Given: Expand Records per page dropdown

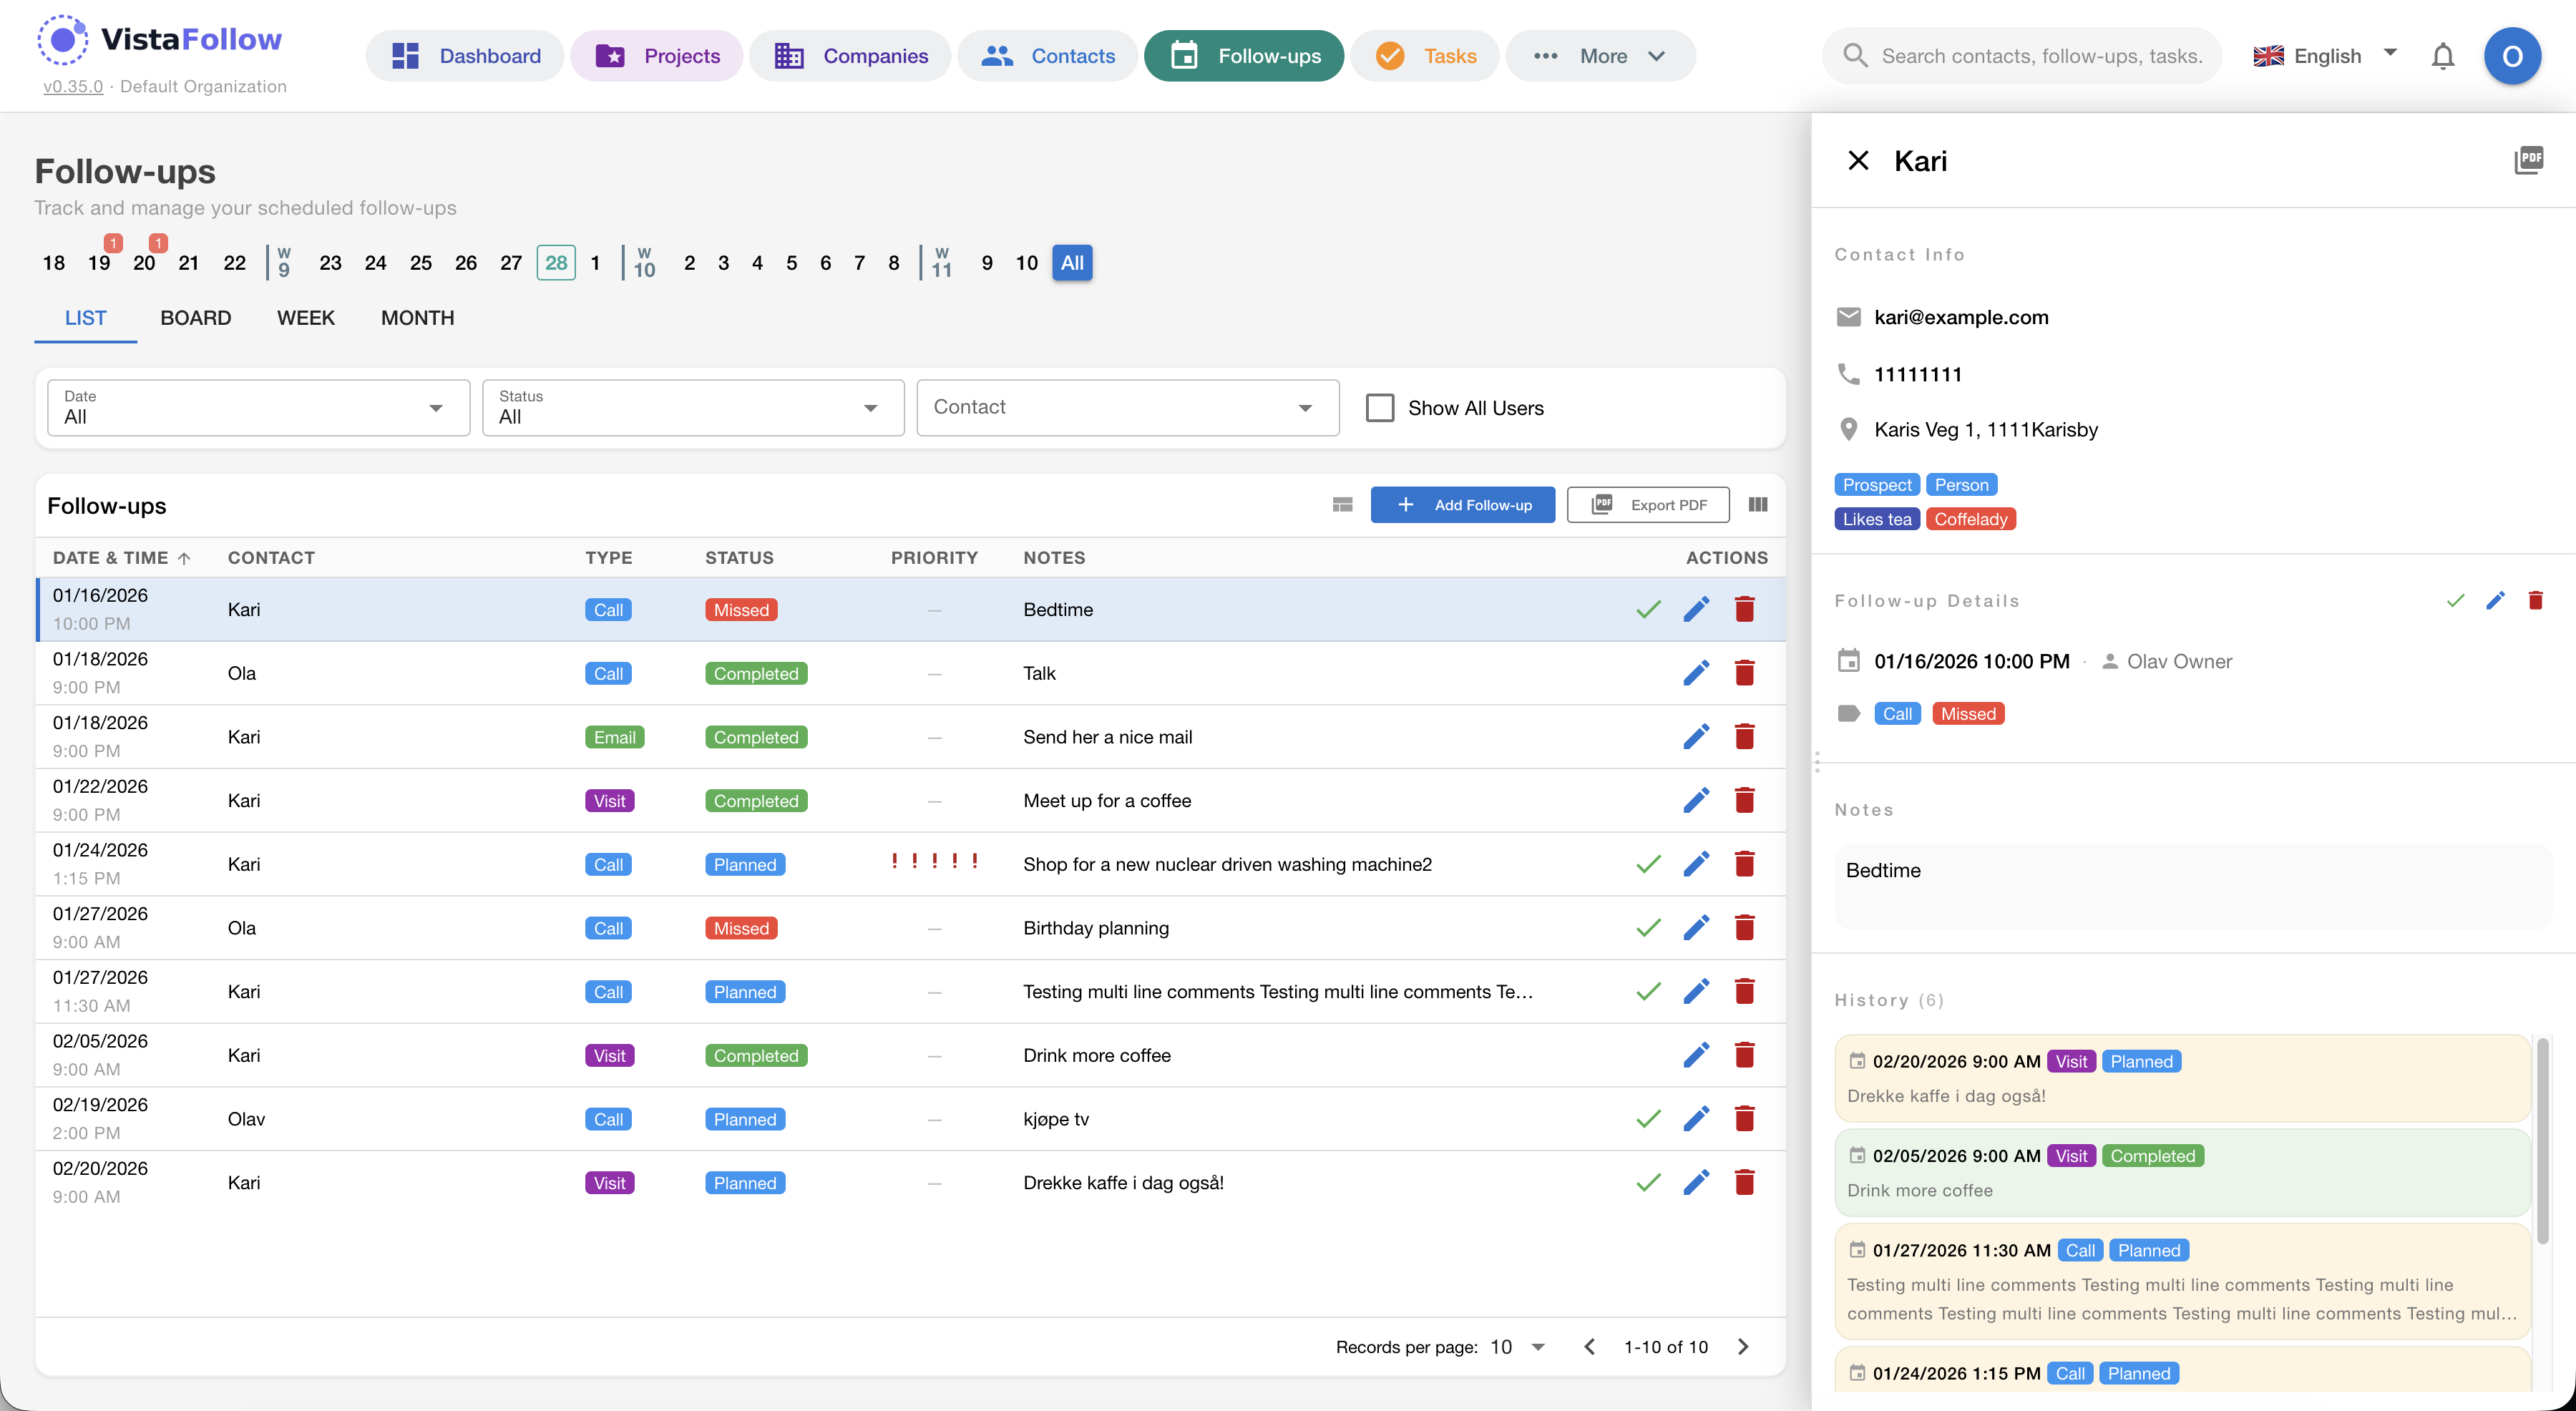Looking at the screenshot, I should (x=1517, y=1347).
